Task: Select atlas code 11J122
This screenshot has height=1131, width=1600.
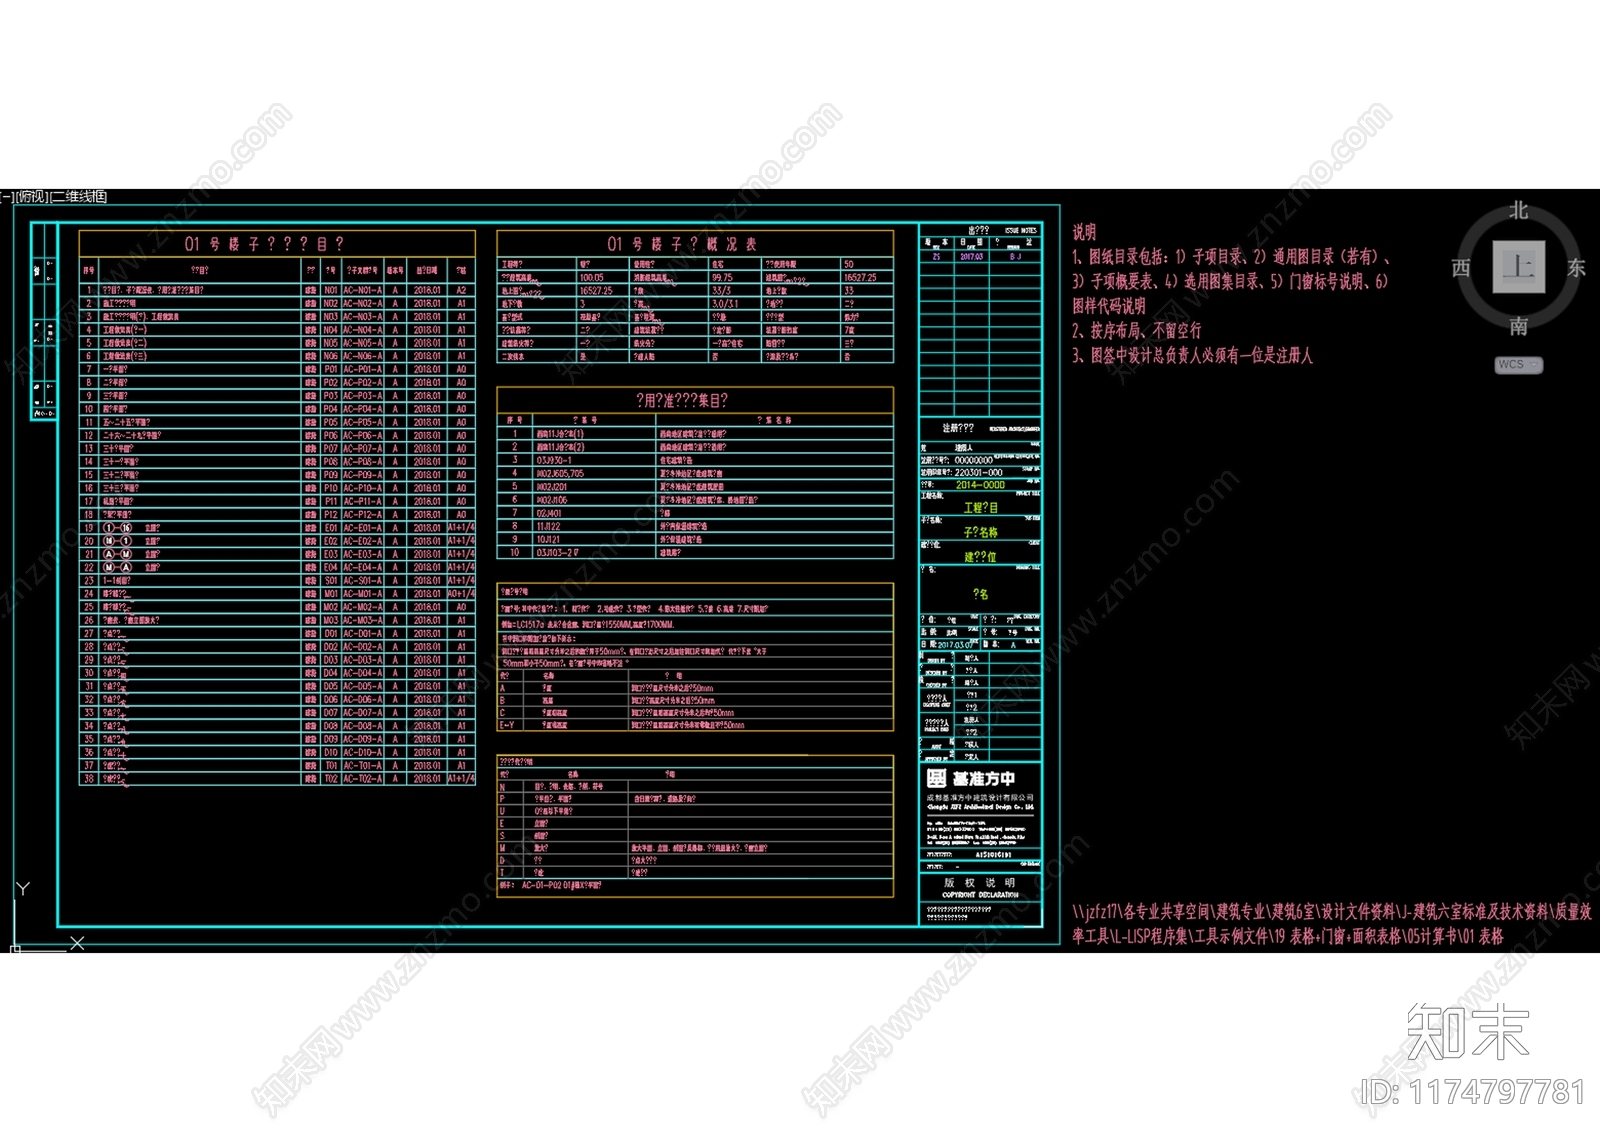Action: pos(548,526)
